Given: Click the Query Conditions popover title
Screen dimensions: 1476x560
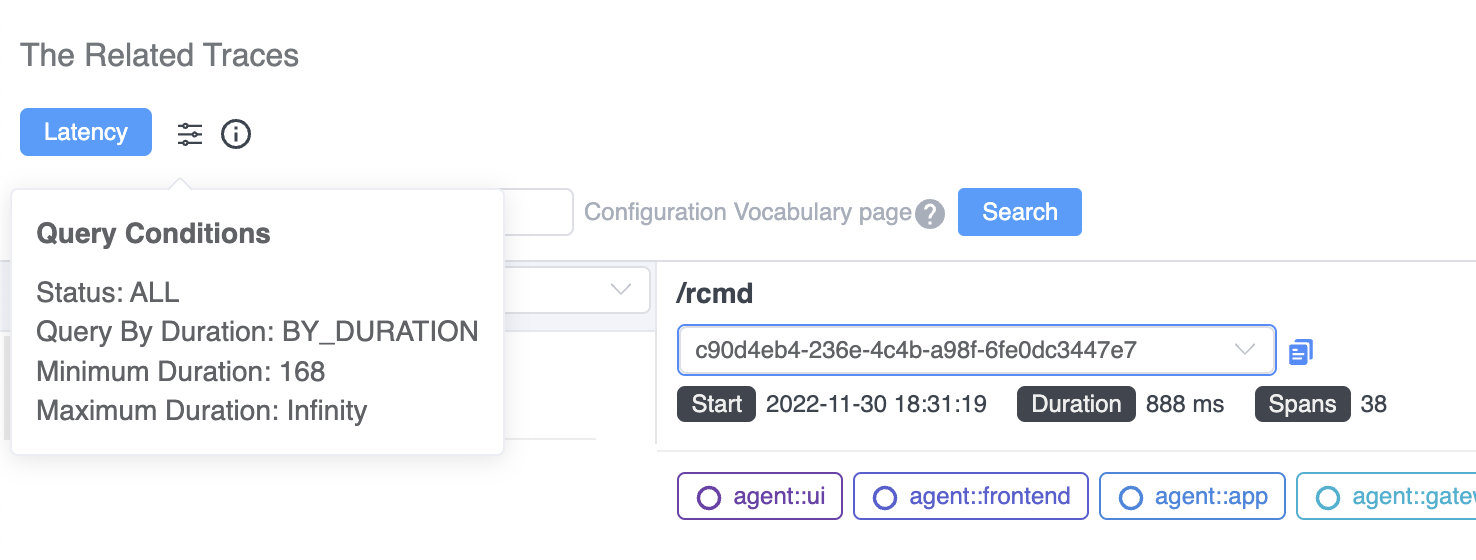Looking at the screenshot, I should [153, 234].
